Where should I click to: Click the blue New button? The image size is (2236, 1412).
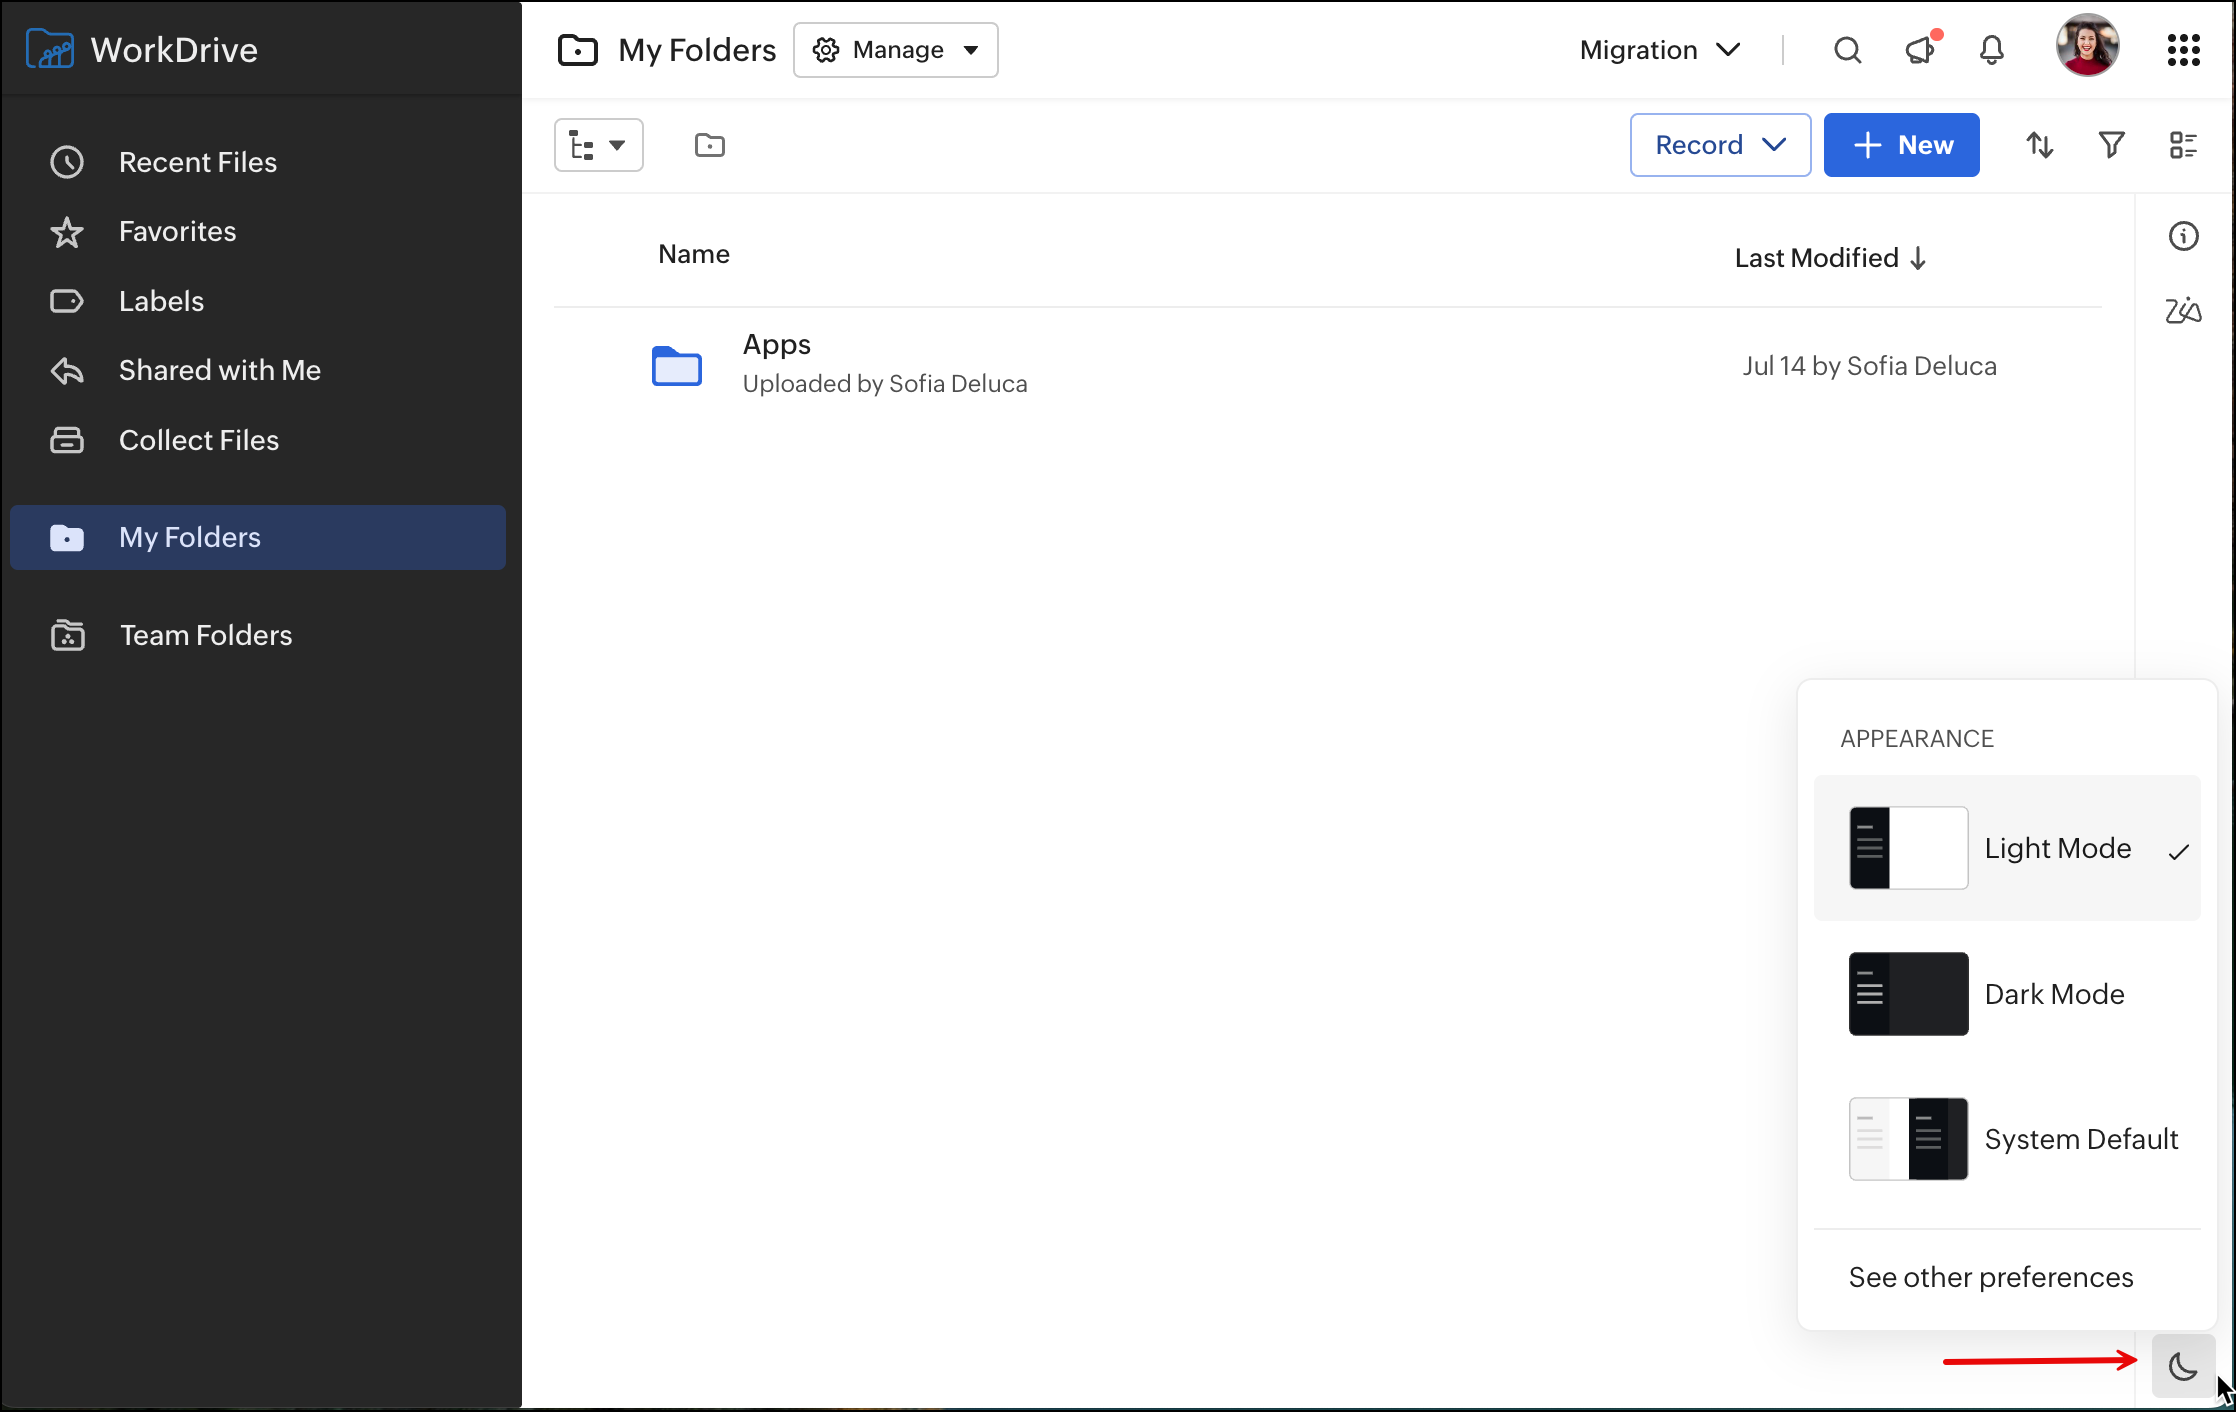1901,145
